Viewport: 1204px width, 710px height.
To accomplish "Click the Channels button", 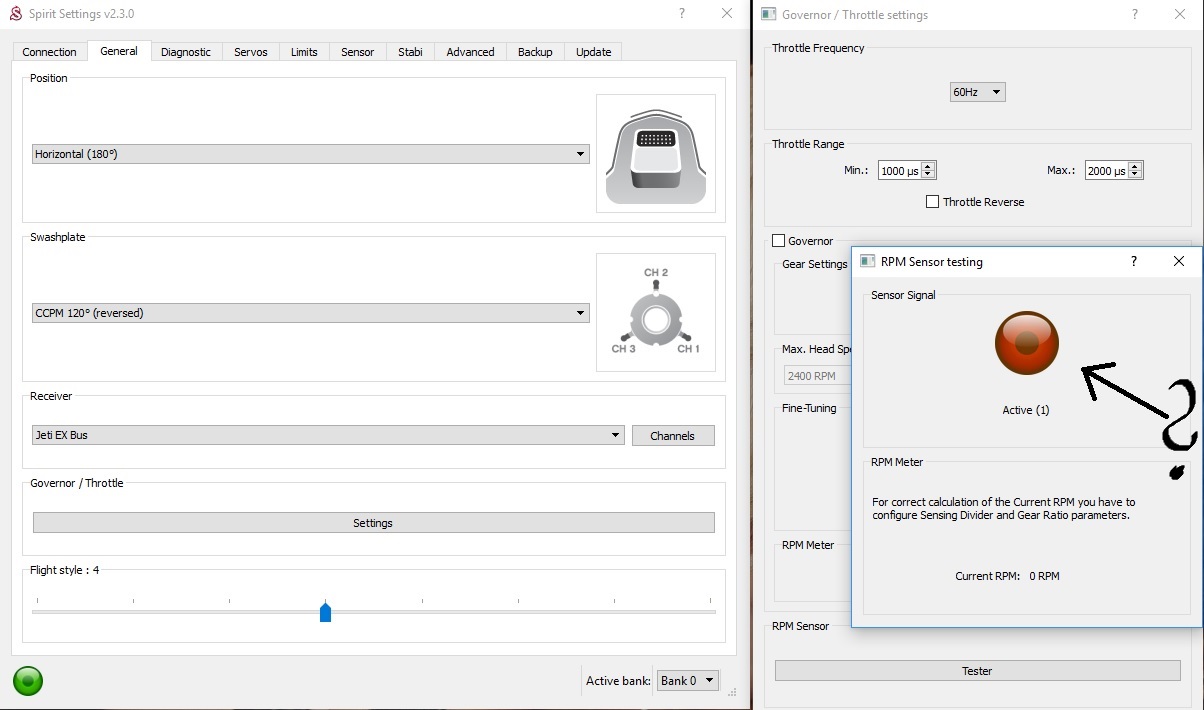I will tap(673, 436).
